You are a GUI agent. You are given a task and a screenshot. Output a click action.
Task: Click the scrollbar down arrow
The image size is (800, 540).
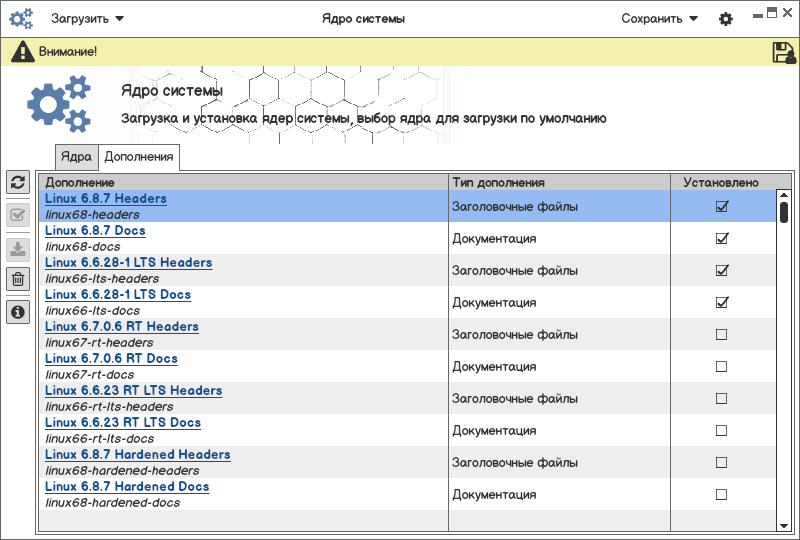[x=784, y=525]
